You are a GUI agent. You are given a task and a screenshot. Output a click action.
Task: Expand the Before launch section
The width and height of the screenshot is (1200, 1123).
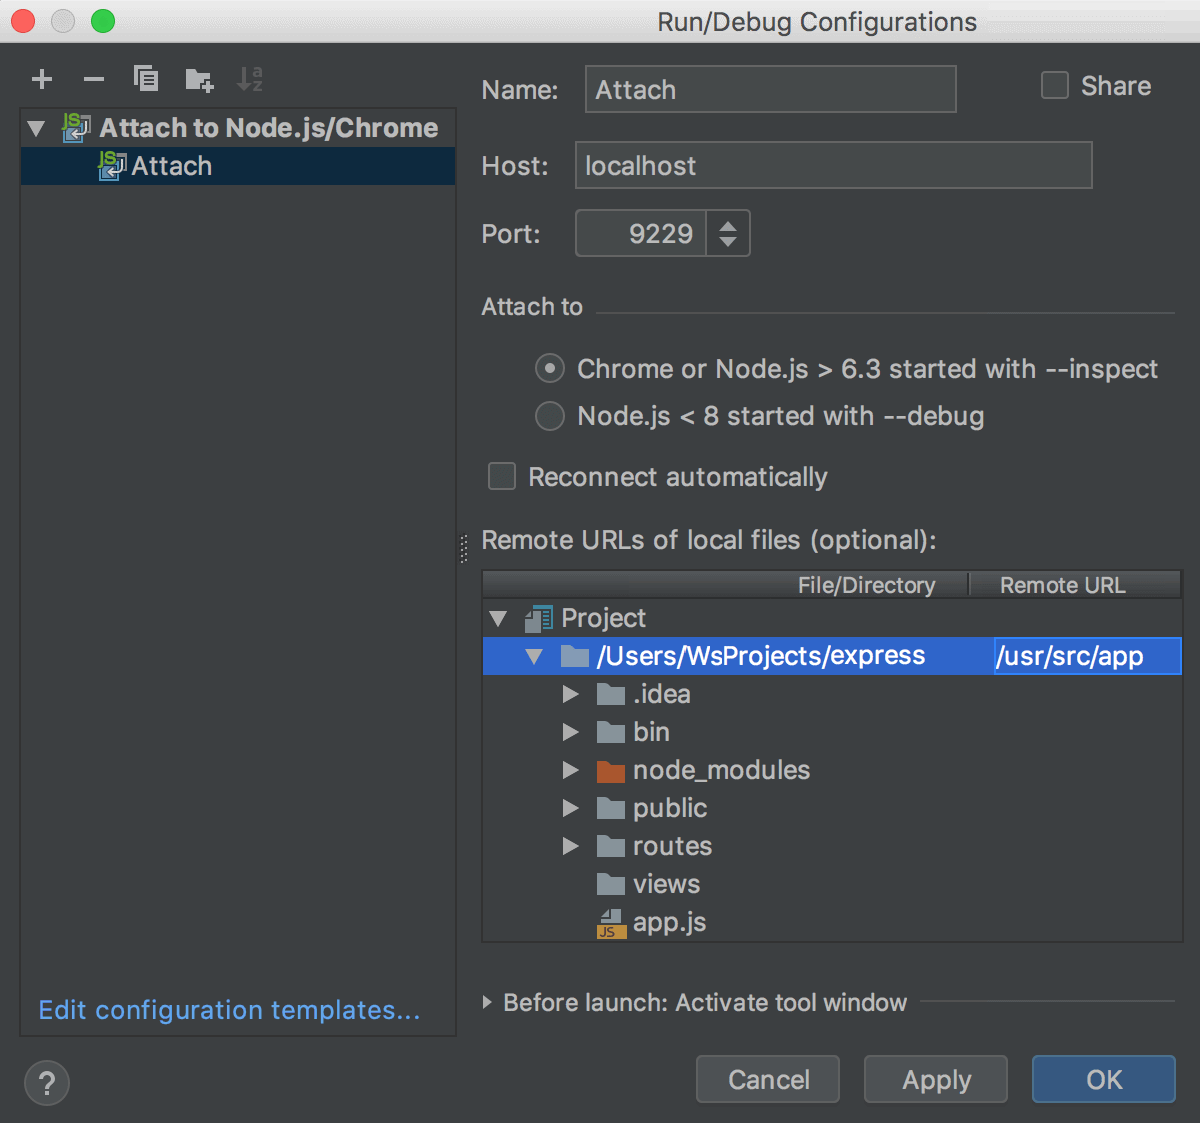pos(489,1002)
